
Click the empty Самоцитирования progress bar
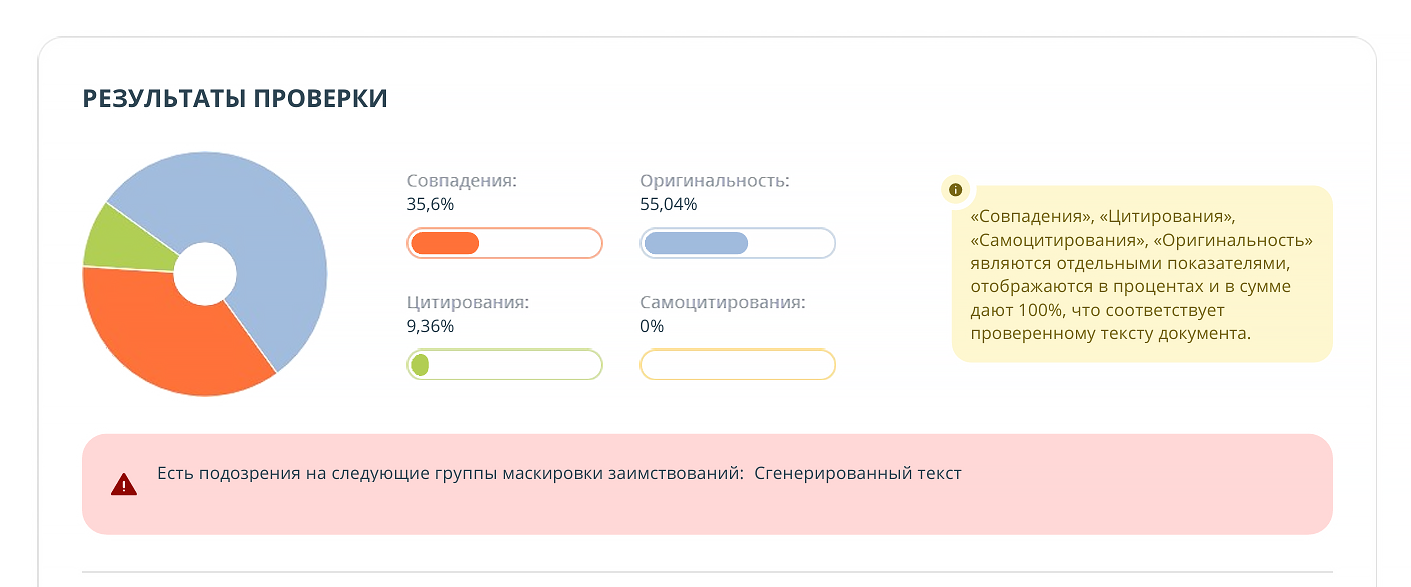pyautogui.click(x=737, y=365)
